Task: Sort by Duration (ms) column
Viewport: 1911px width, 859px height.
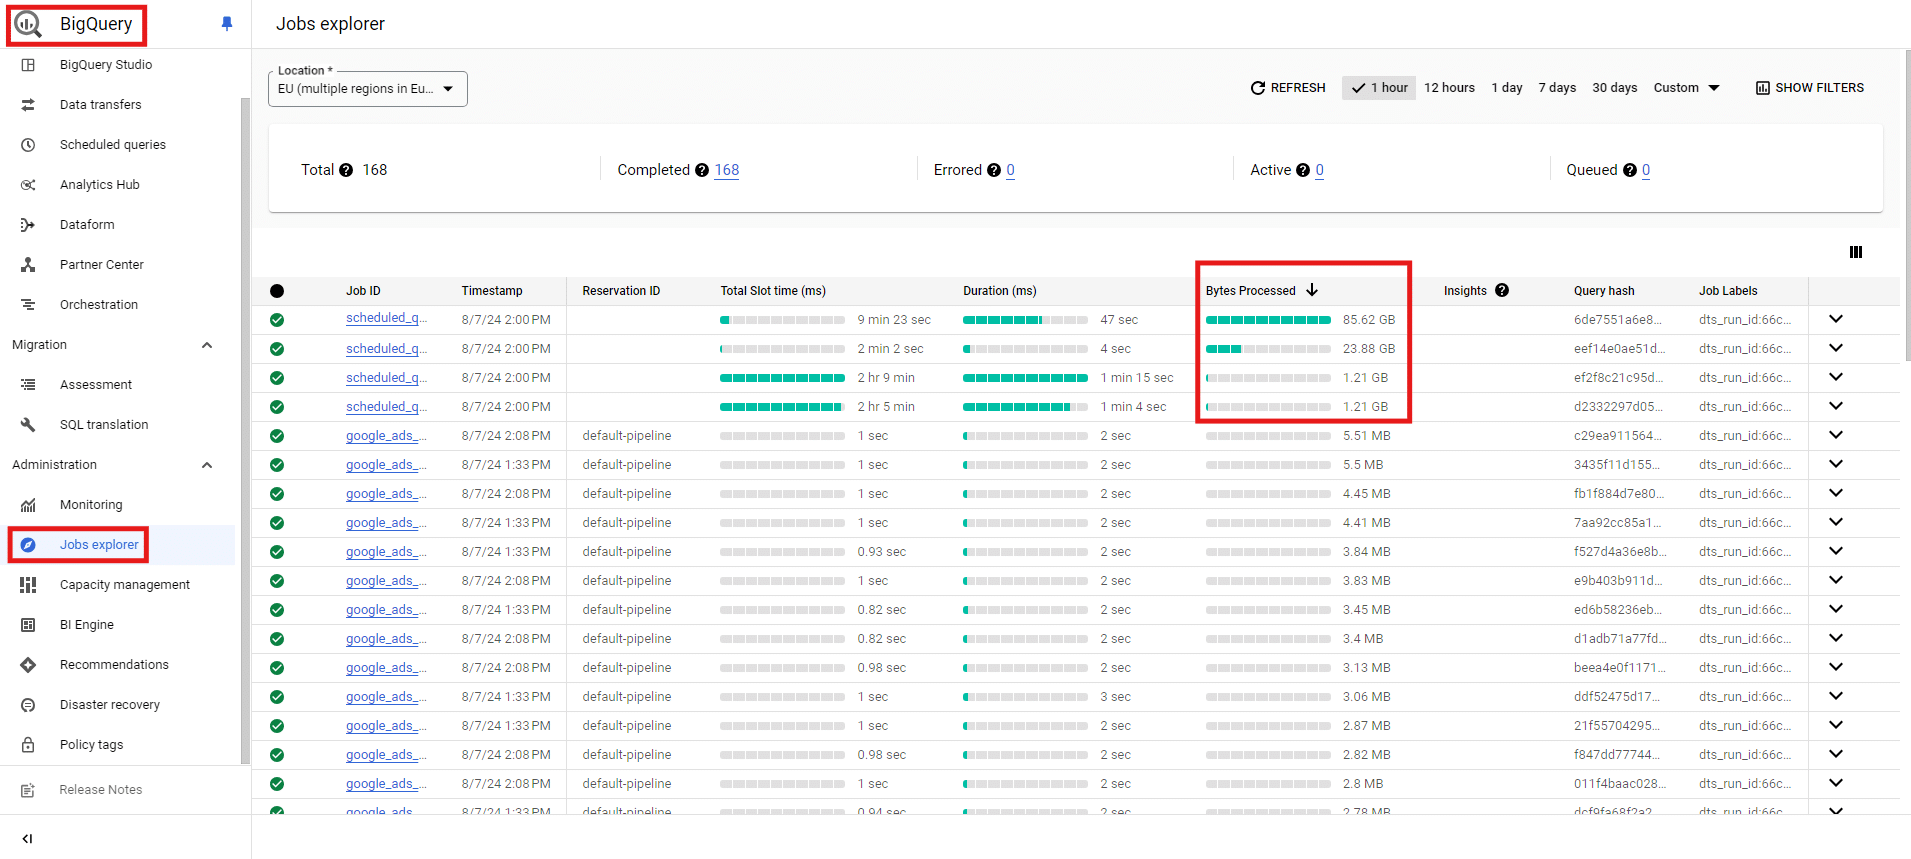Action: (x=999, y=291)
